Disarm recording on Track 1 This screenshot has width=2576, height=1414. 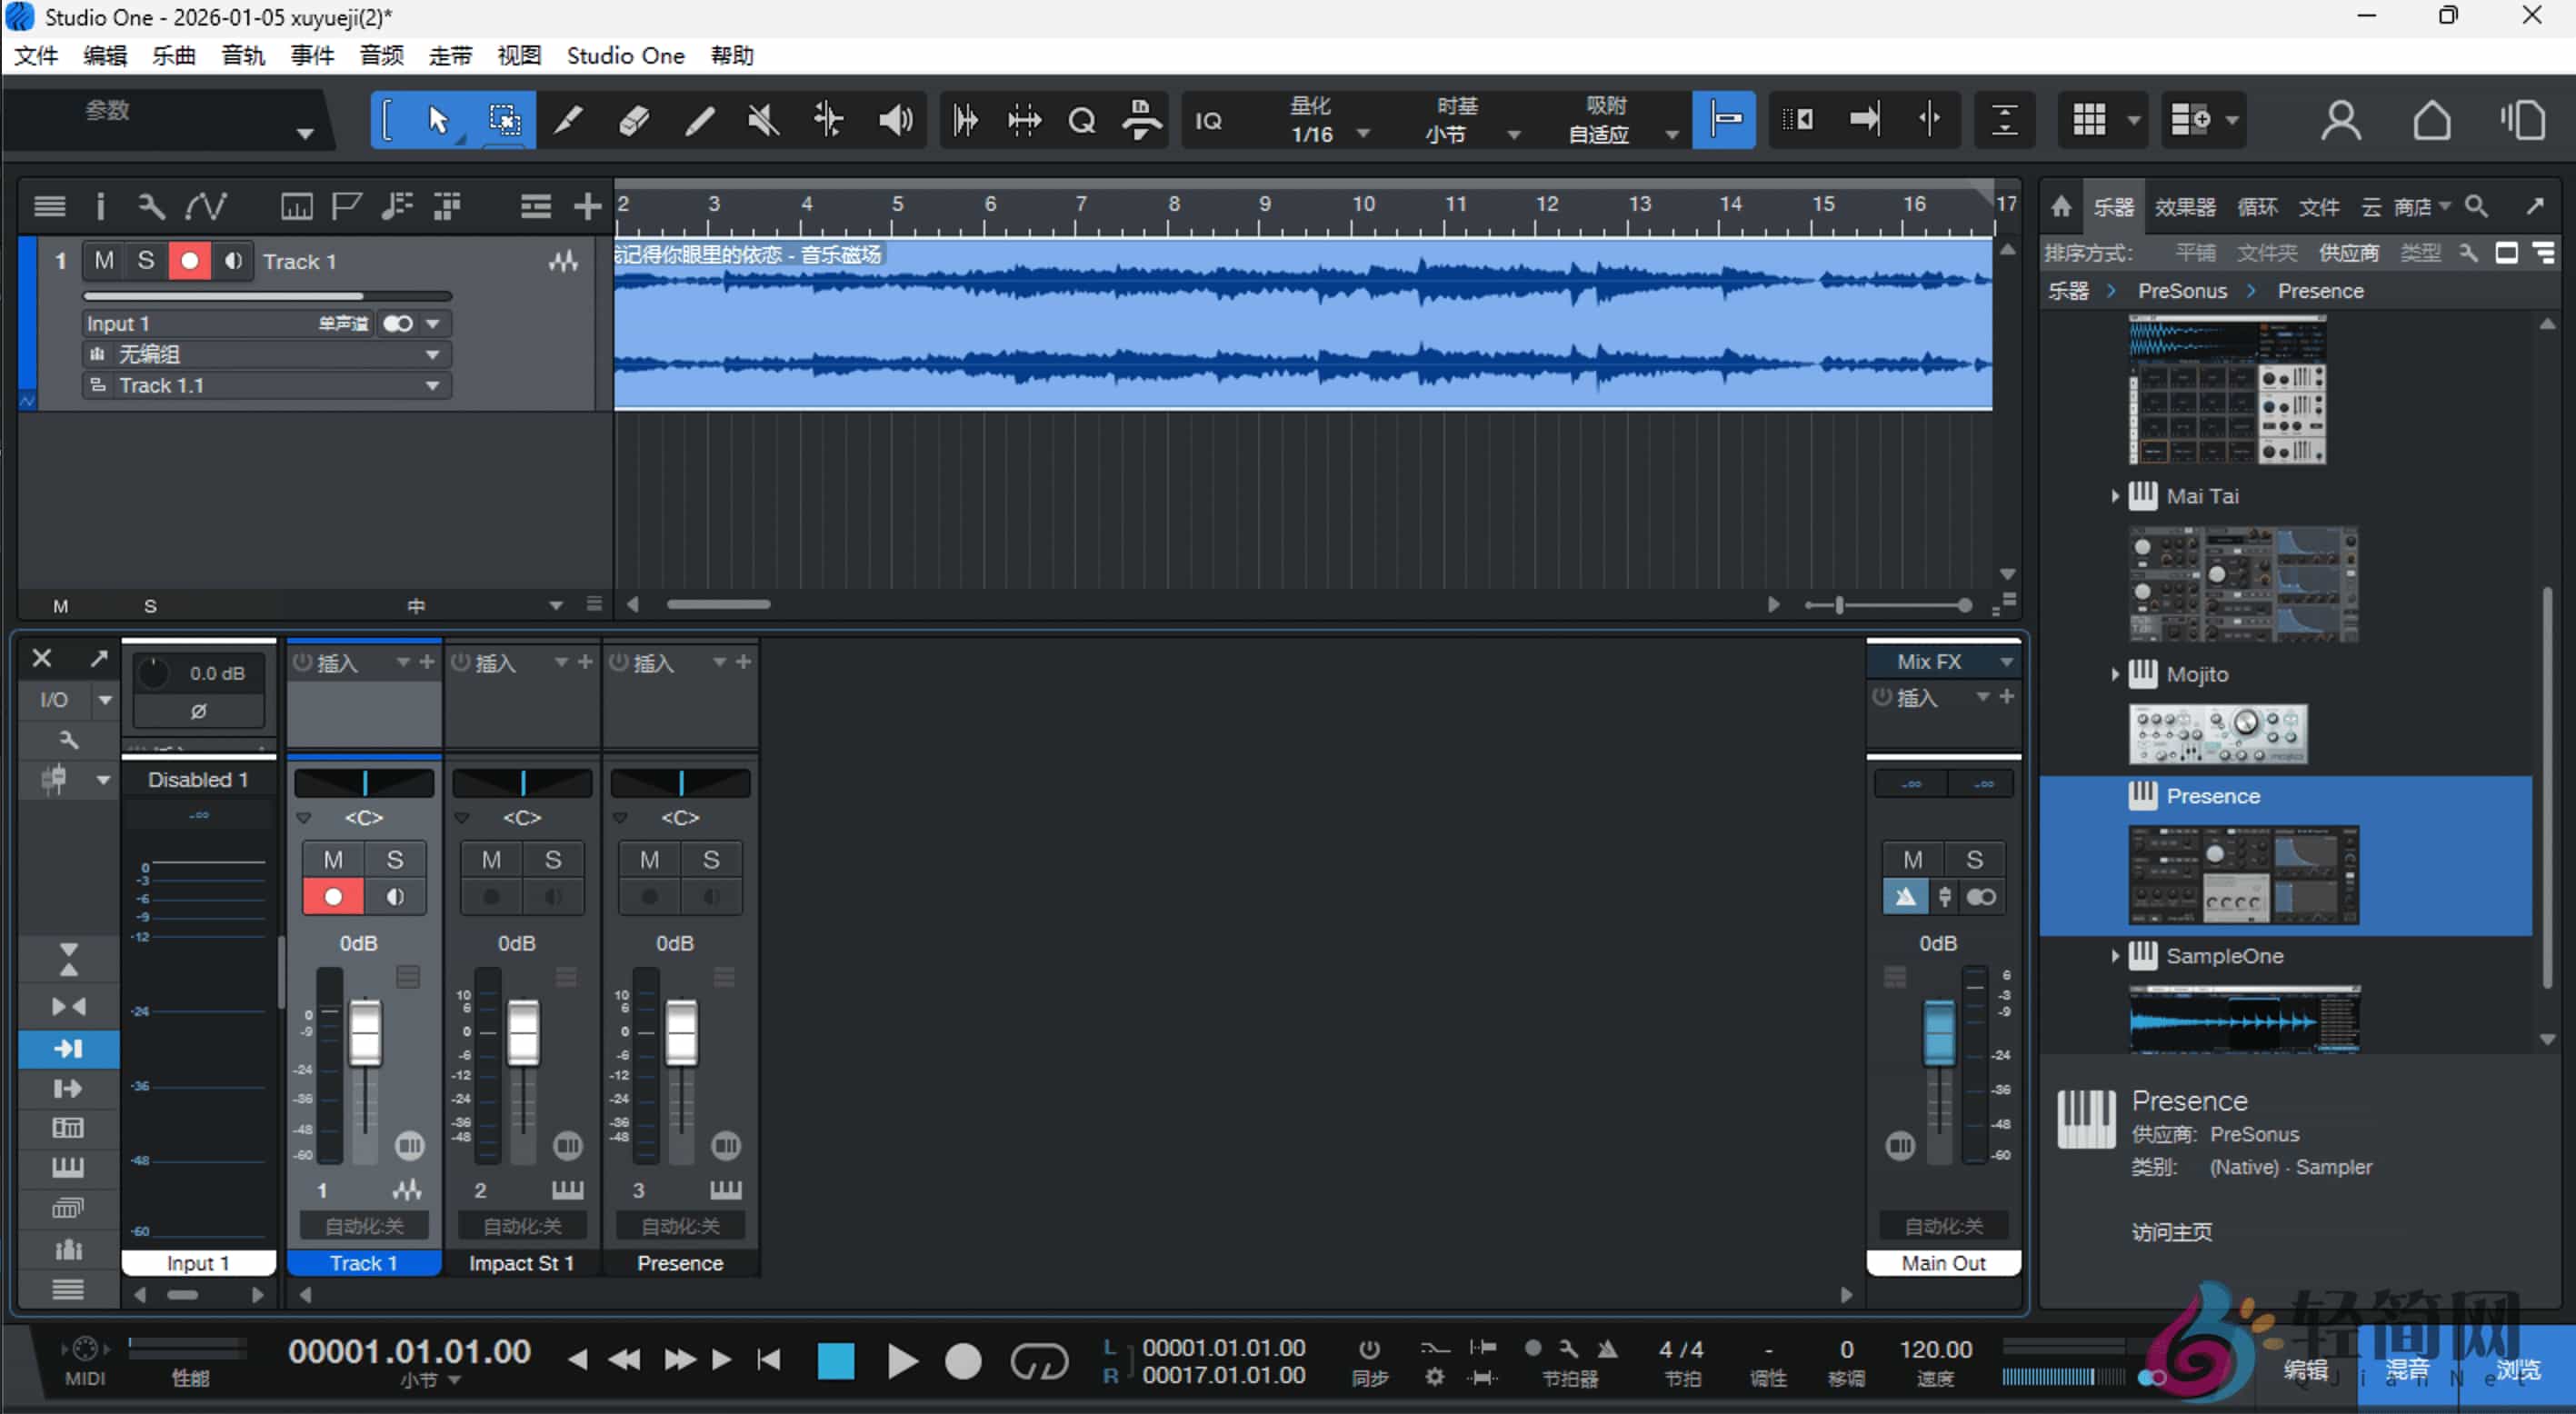point(189,260)
